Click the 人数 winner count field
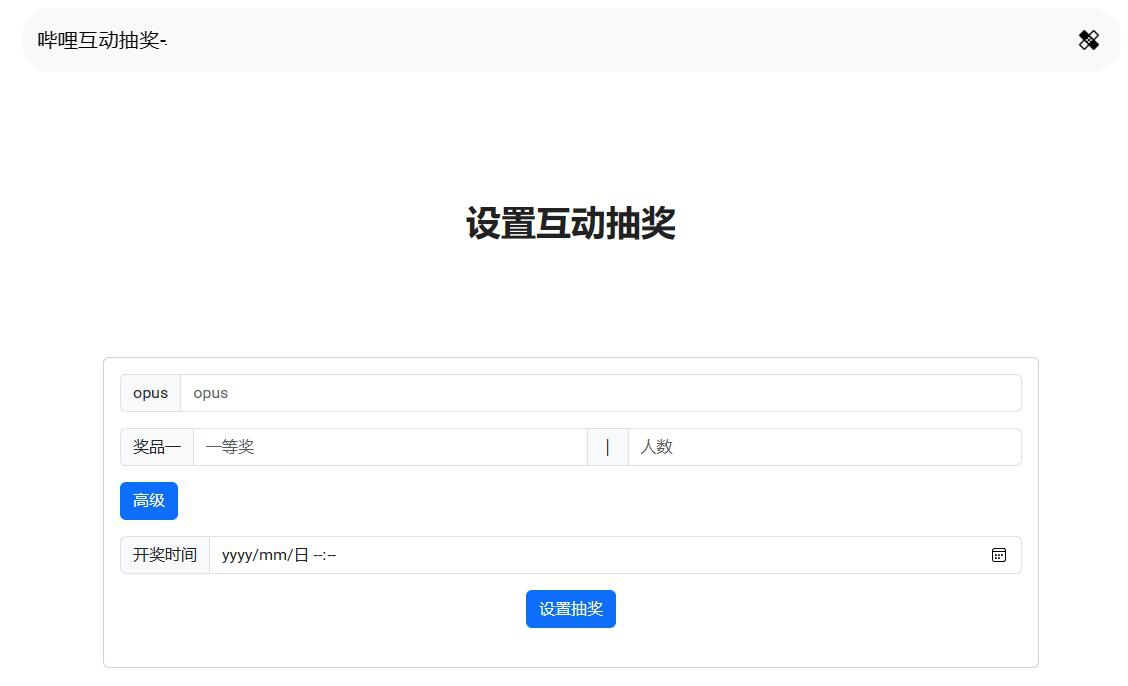The height and width of the screenshot is (686, 1128). (x=824, y=447)
